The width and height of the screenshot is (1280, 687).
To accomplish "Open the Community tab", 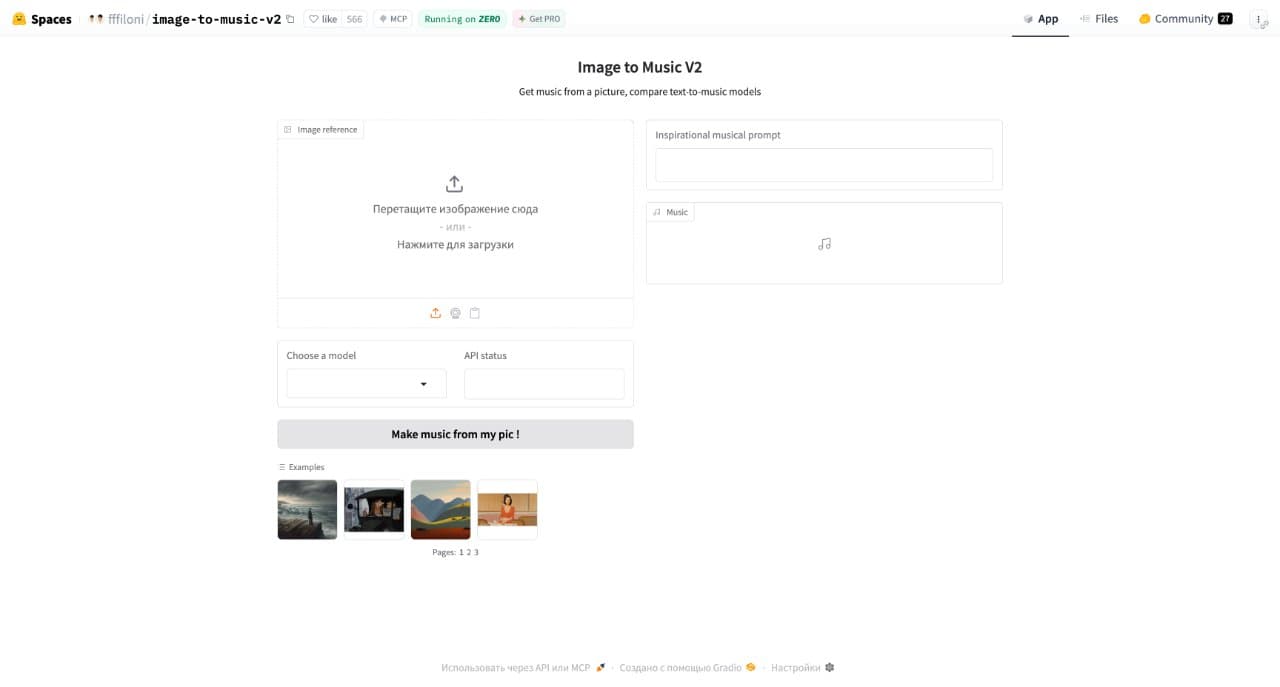I will 1185,19.
